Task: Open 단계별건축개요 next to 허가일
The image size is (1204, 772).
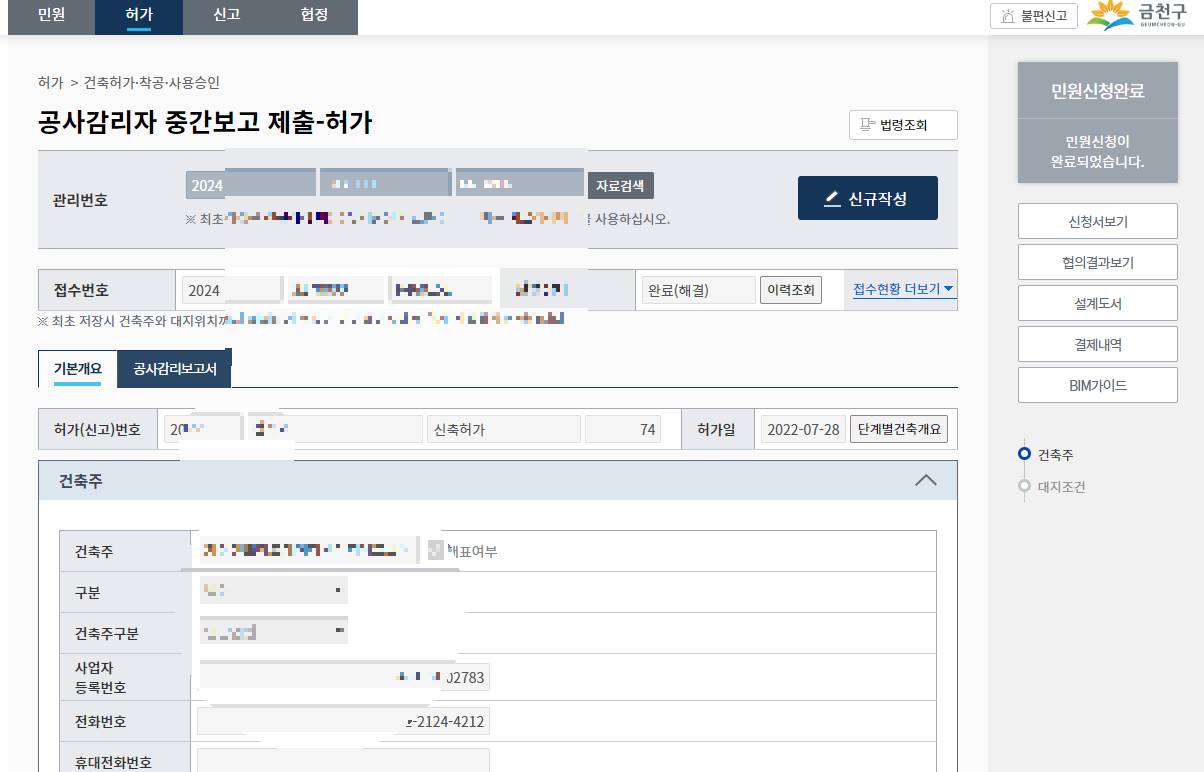Action: pyautogui.click(x=898, y=427)
